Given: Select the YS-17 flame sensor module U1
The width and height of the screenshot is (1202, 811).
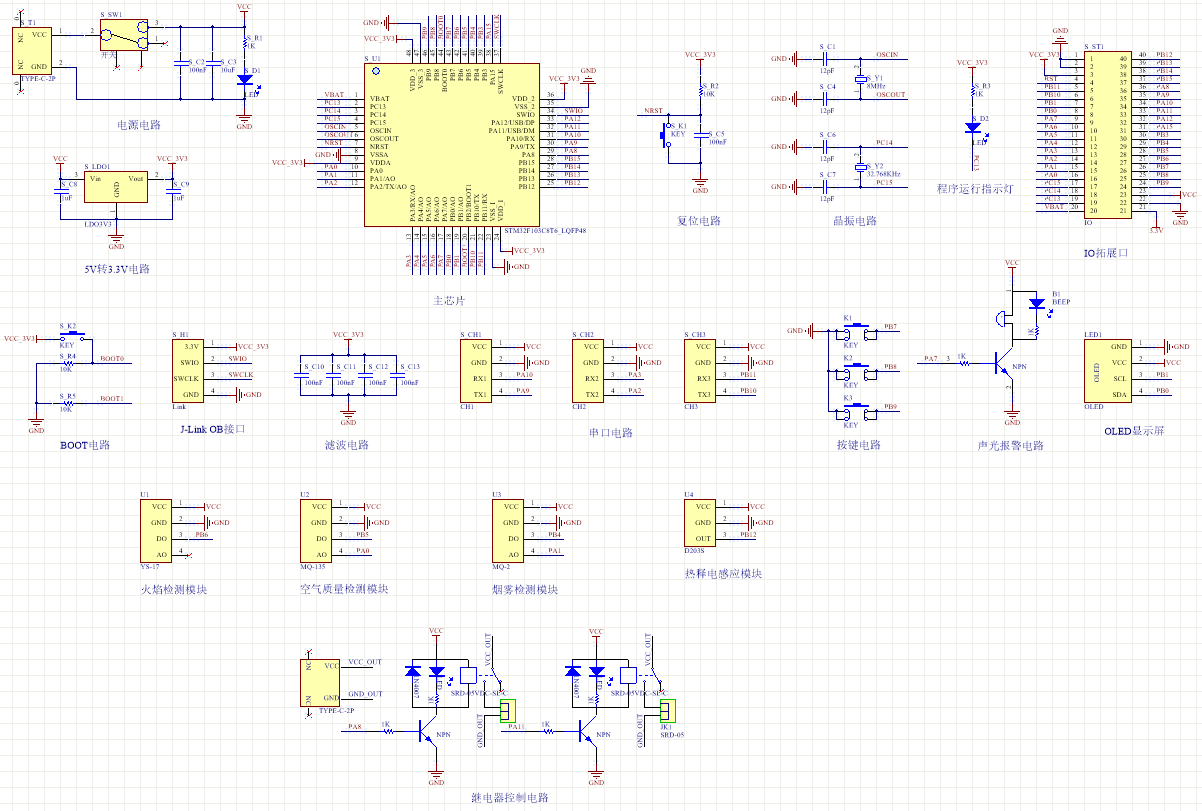Looking at the screenshot, I should tap(159, 531).
